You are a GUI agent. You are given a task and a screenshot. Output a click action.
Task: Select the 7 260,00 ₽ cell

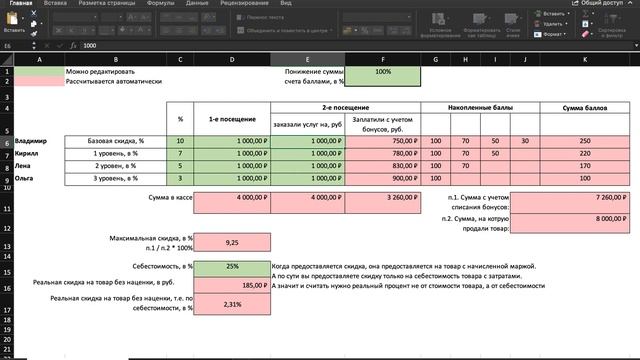pyautogui.click(x=570, y=202)
